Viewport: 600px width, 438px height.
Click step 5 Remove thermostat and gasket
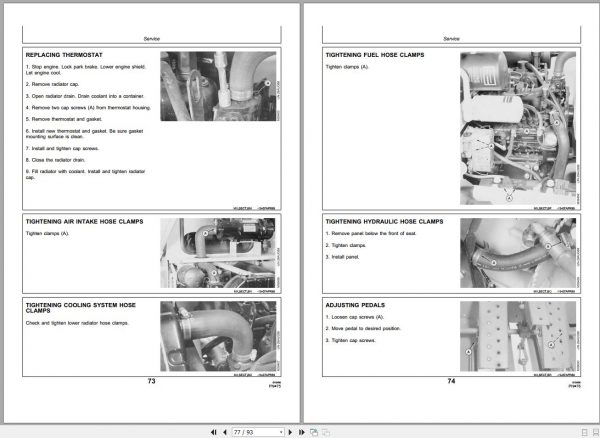64,119
